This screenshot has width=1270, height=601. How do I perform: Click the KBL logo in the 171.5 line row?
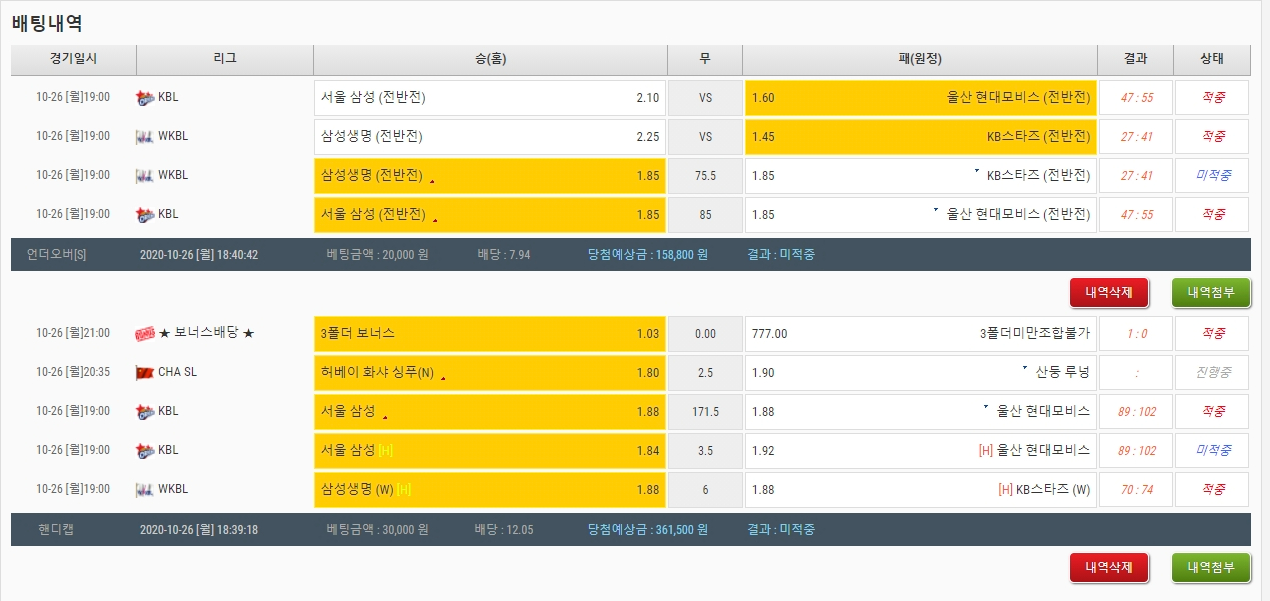click(x=145, y=411)
